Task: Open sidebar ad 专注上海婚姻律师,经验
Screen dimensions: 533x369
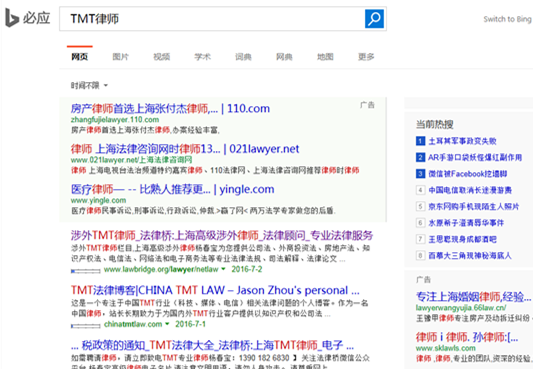Action: (x=473, y=297)
